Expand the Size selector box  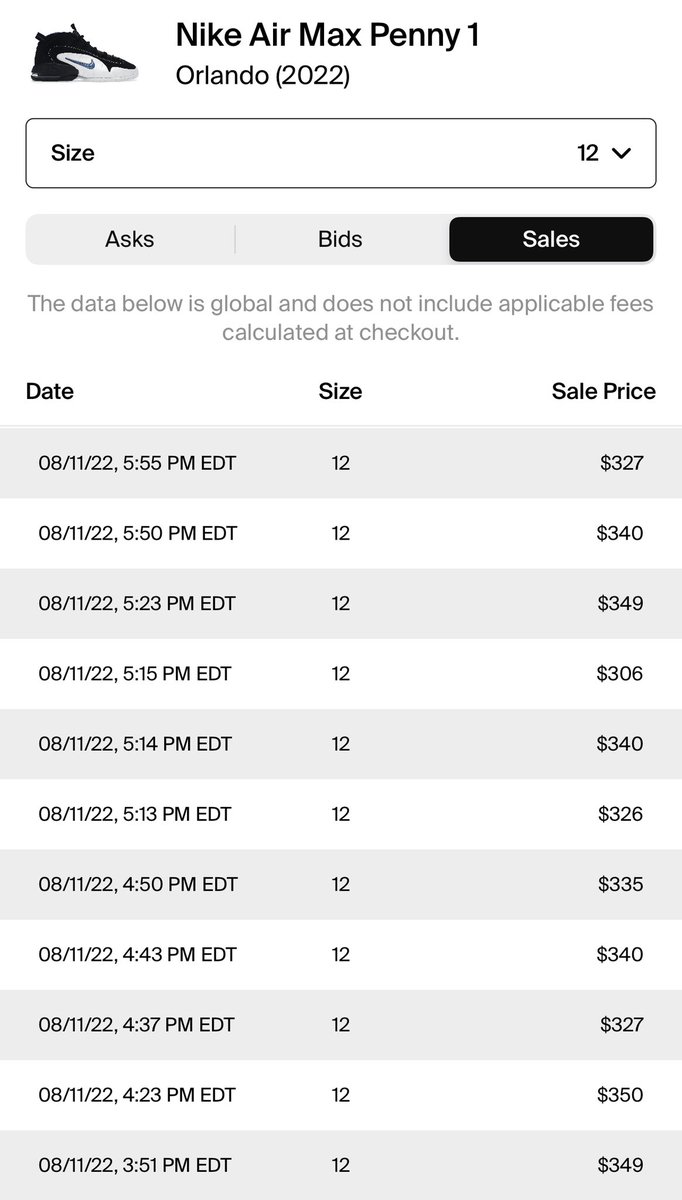pyautogui.click(x=341, y=153)
